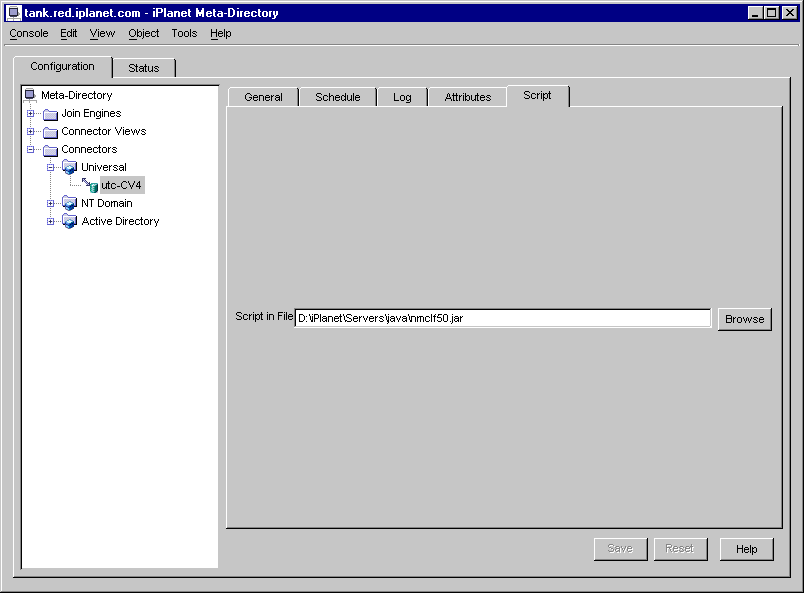Select the NT Domain tree label
Image resolution: width=804 pixels, height=593 pixels.
pos(107,203)
